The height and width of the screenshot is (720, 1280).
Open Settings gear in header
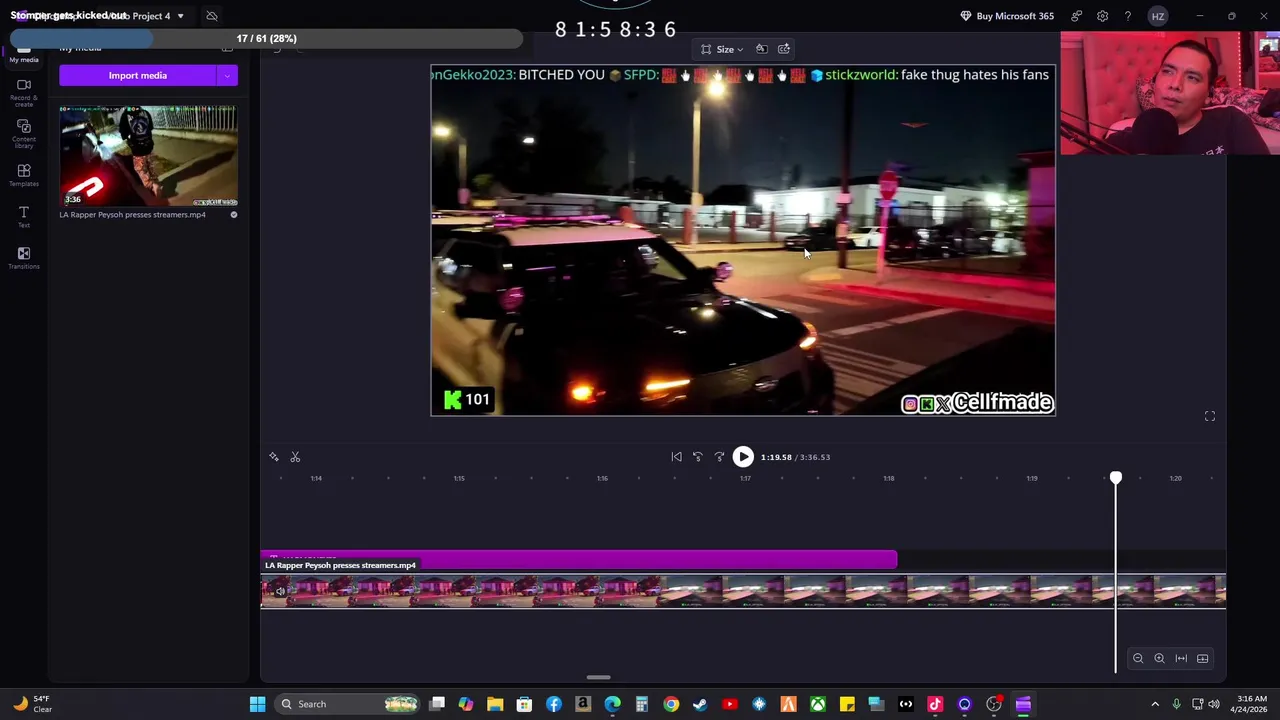click(x=1102, y=16)
